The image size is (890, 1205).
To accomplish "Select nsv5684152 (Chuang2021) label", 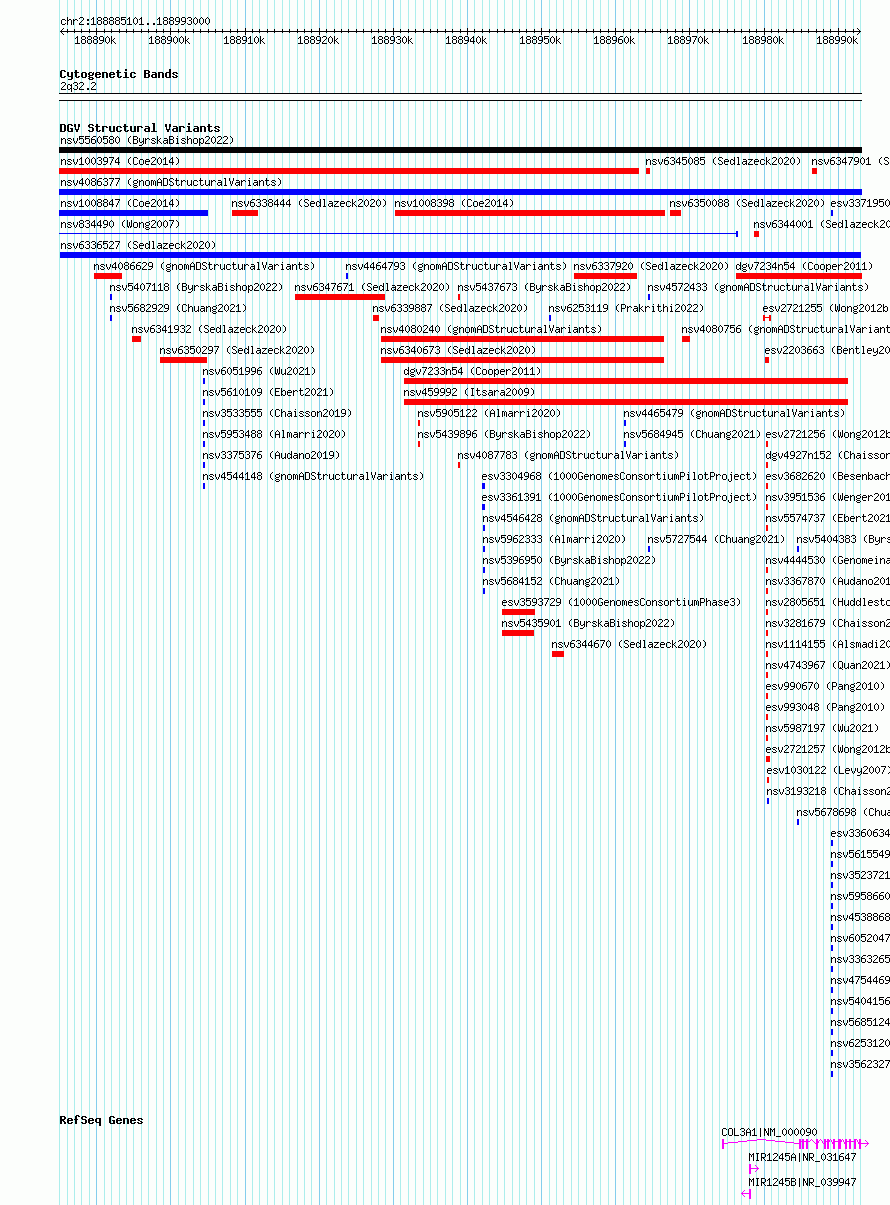I will [x=552, y=581].
